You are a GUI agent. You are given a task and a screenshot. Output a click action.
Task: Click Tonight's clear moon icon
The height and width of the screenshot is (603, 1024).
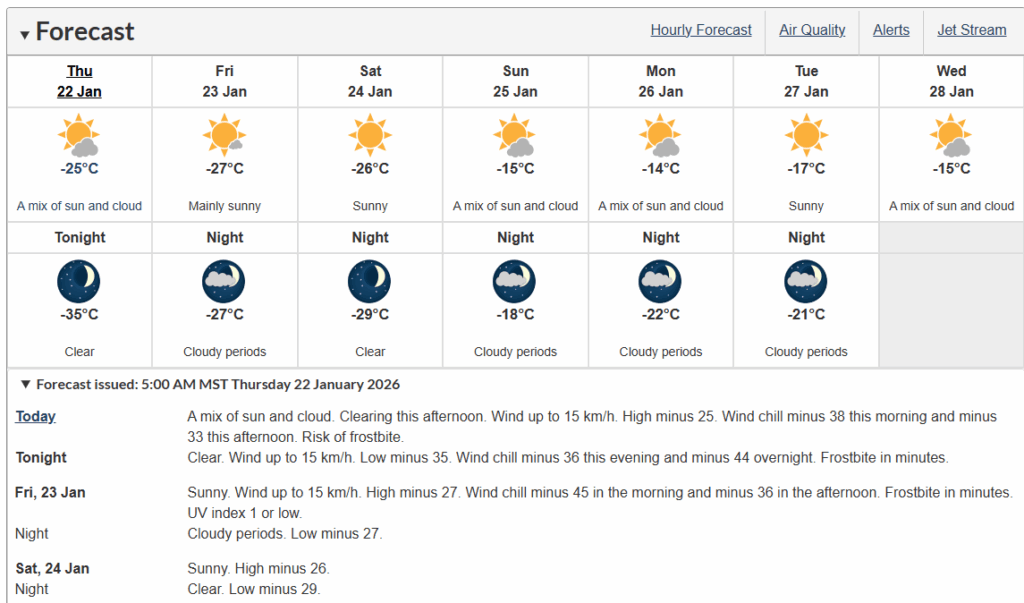pyautogui.click(x=79, y=281)
